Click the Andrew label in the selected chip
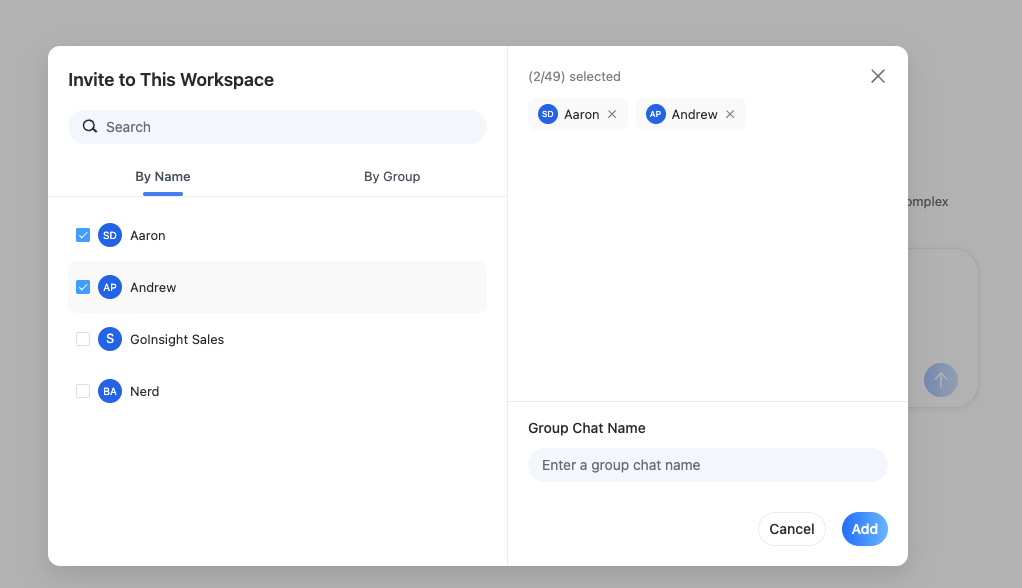The height and width of the screenshot is (588, 1022). point(694,115)
